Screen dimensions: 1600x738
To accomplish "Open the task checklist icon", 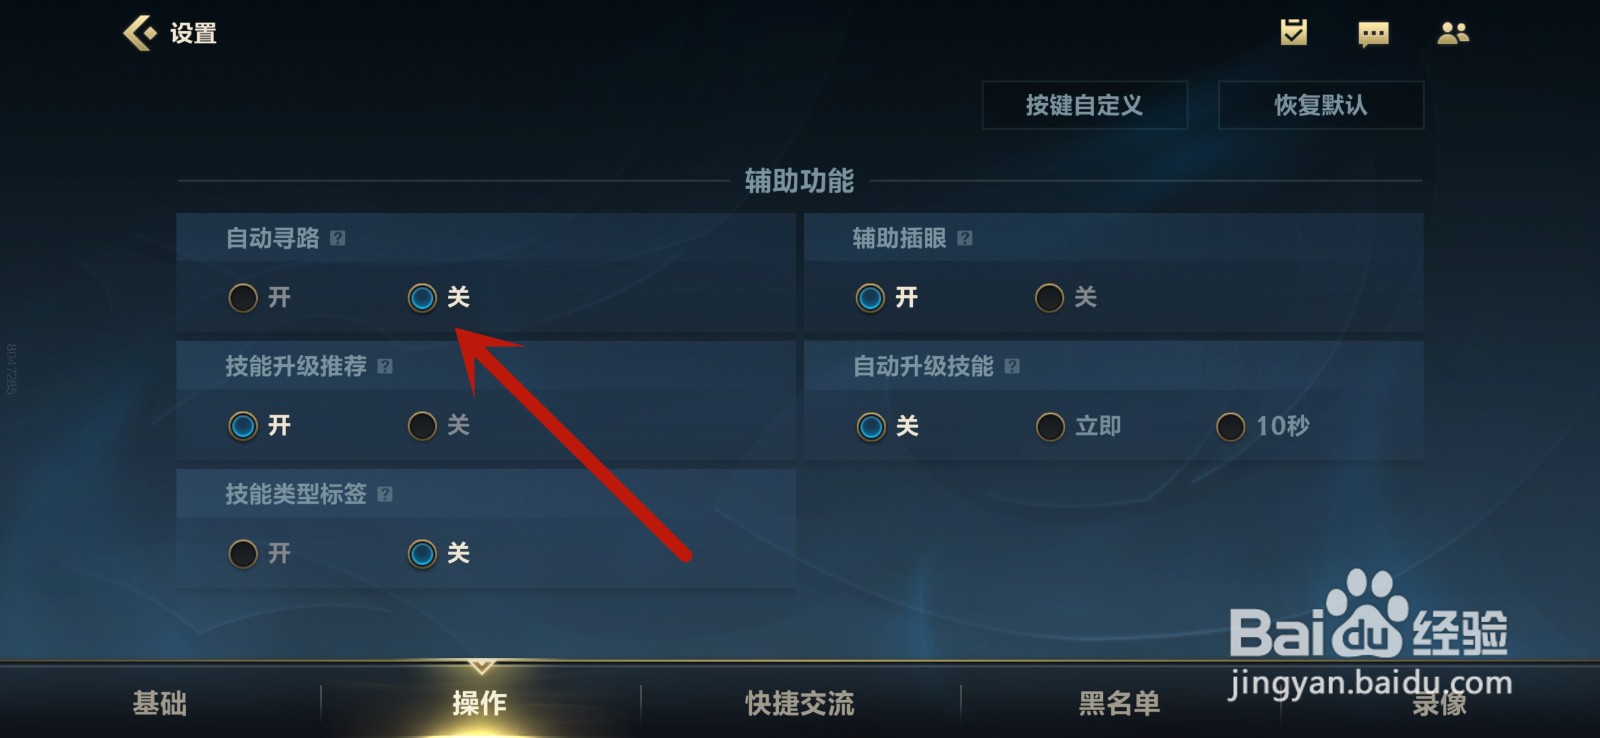I will [1293, 32].
